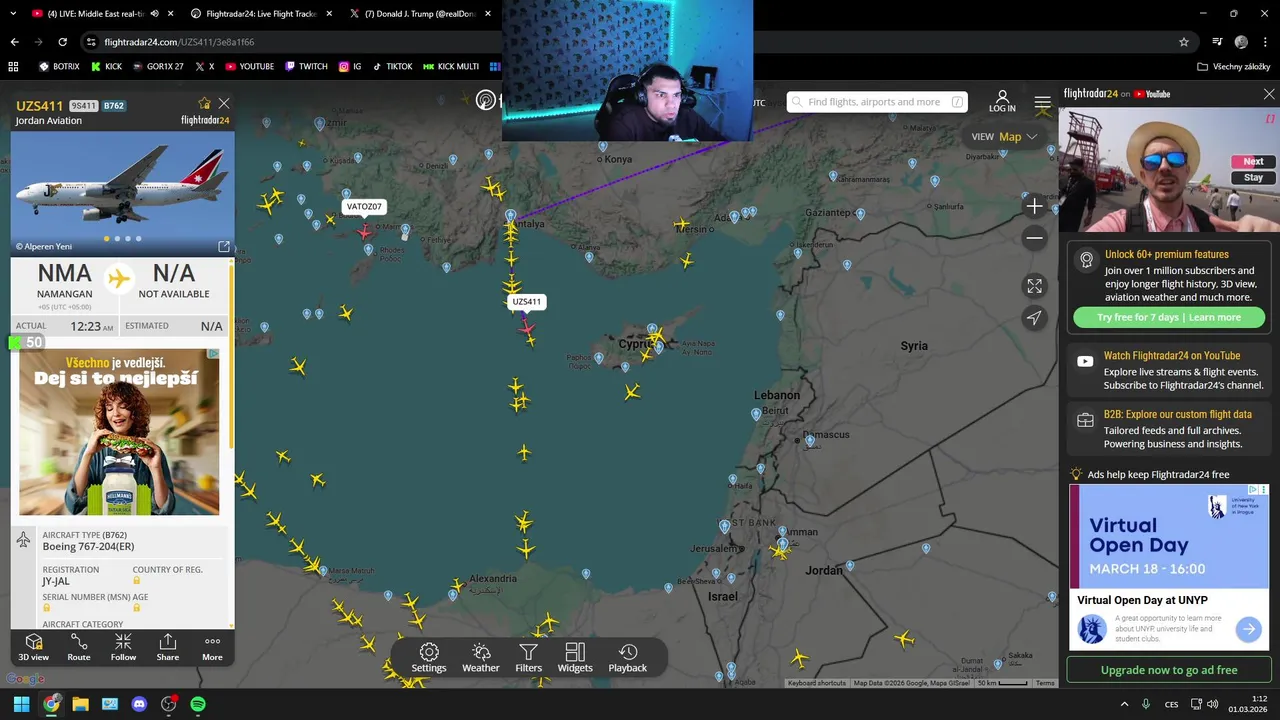Show hidden system tray icons
Image resolution: width=1280 pixels, height=720 pixels.
(x=1124, y=704)
